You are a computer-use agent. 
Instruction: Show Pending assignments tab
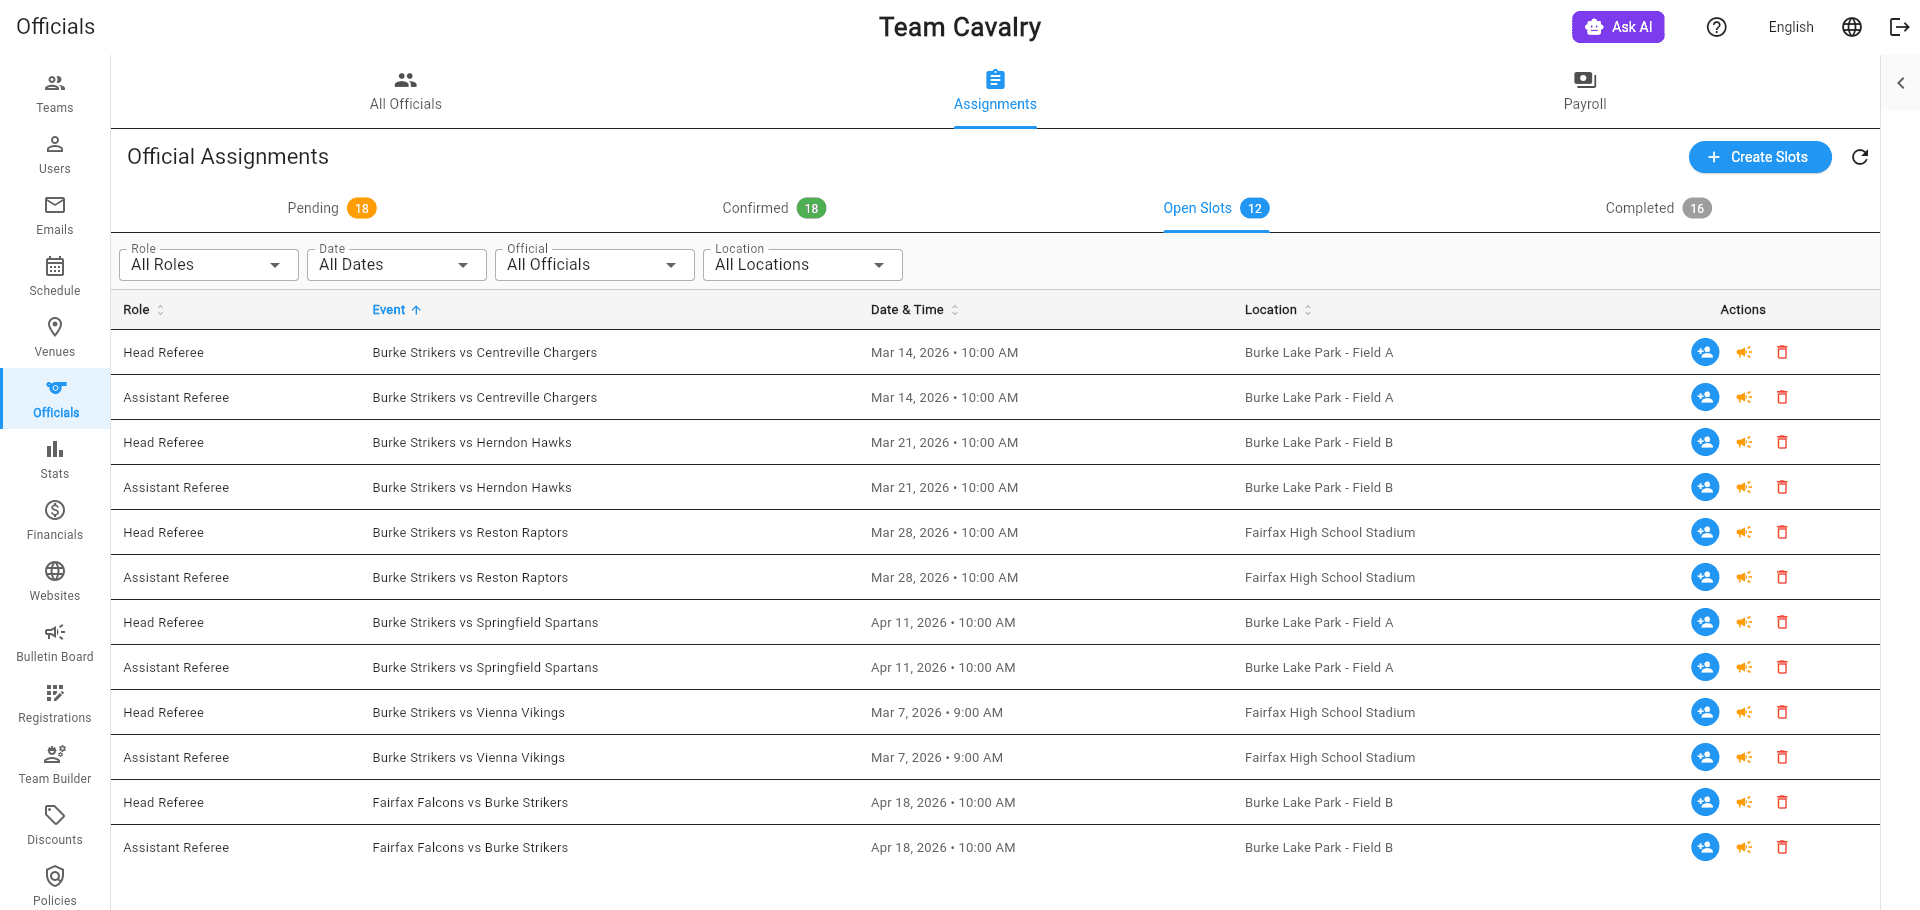pos(331,208)
